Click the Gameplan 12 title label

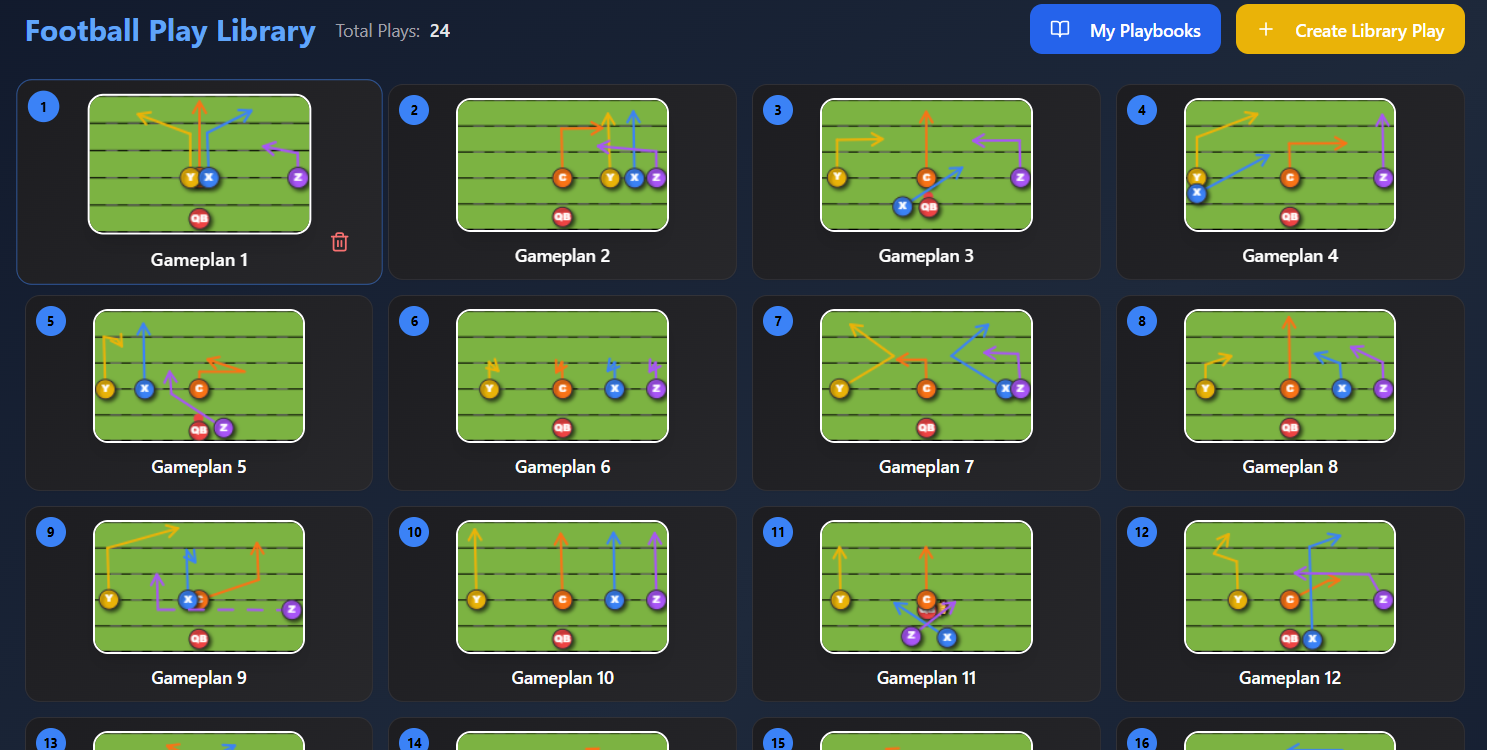tap(1290, 677)
